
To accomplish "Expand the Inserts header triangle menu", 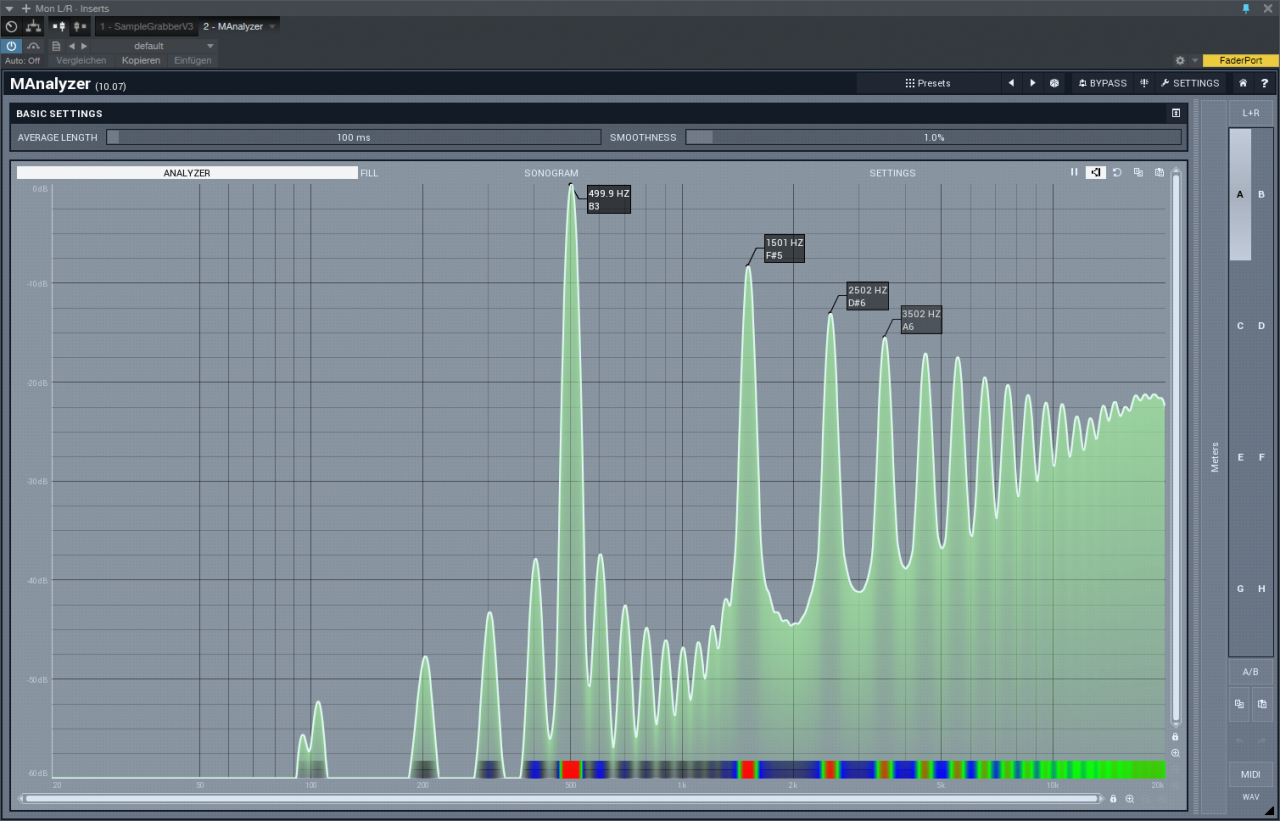I will pos(10,8).
